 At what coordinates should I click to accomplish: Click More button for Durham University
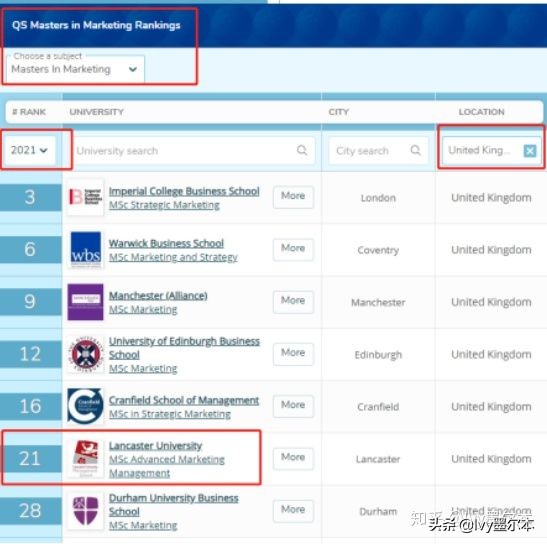click(293, 511)
